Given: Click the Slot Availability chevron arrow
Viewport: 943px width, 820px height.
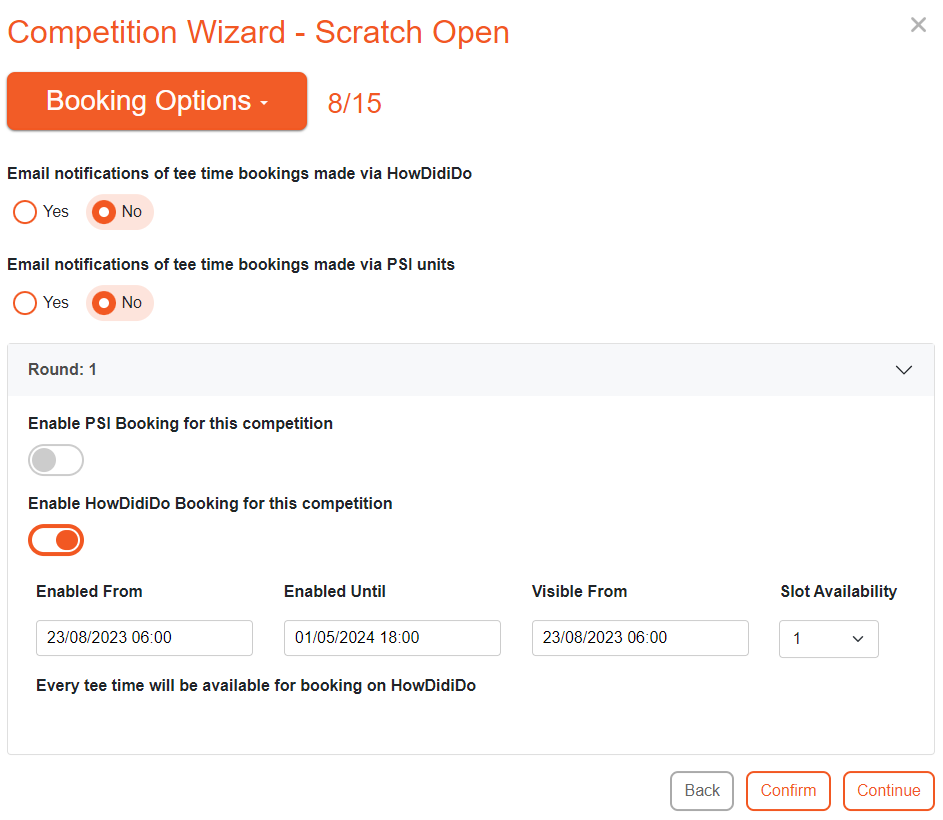Looking at the screenshot, I should (x=857, y=638).
